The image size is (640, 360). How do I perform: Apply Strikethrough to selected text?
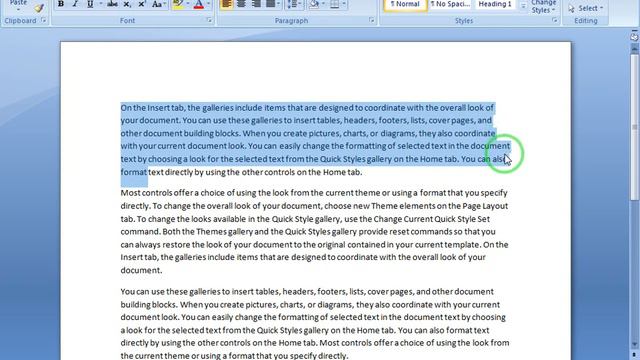[112, 4]
